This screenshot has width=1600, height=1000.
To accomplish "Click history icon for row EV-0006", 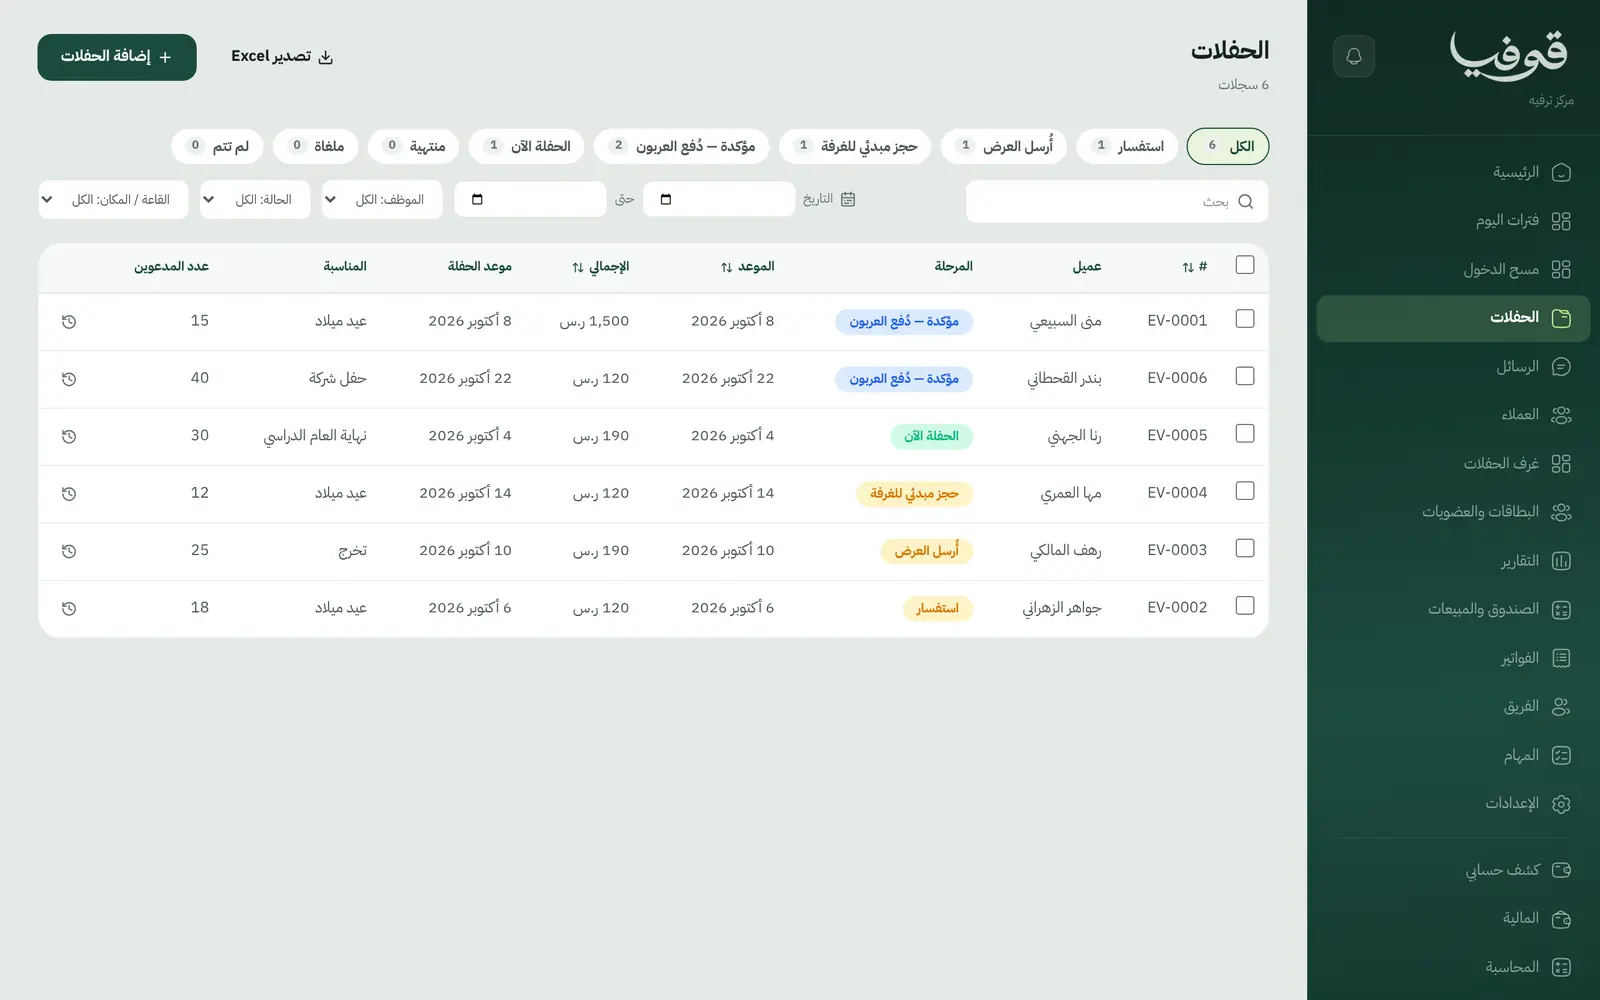I will point(69,379).
